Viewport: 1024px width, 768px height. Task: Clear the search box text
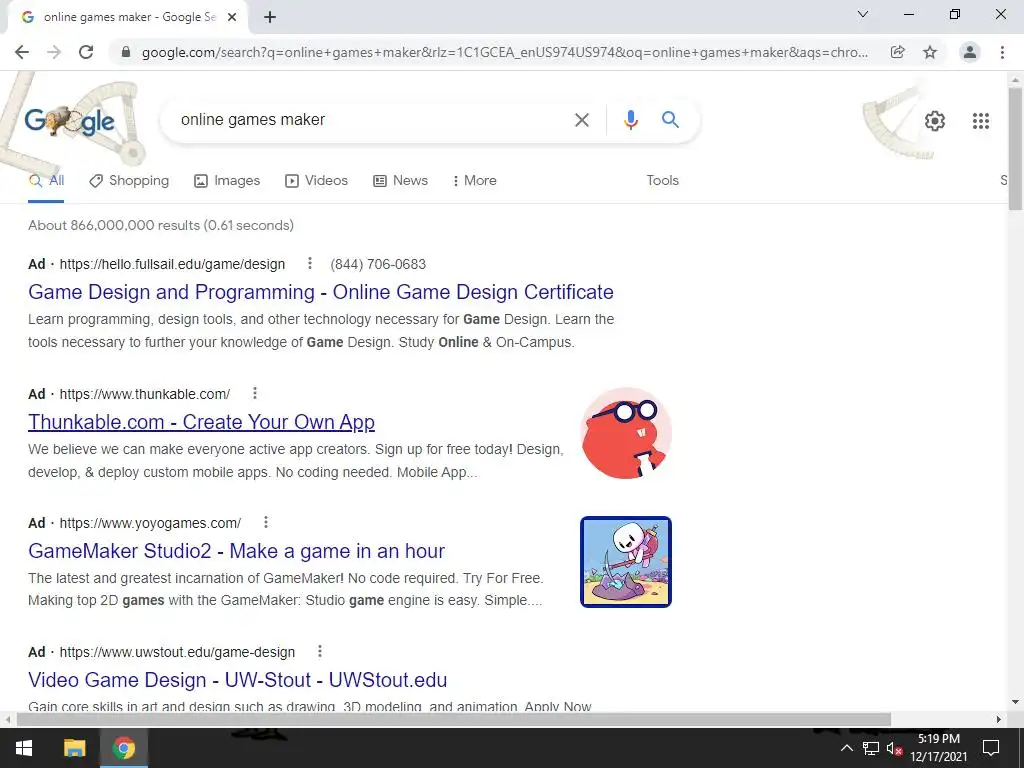point(581,120)
